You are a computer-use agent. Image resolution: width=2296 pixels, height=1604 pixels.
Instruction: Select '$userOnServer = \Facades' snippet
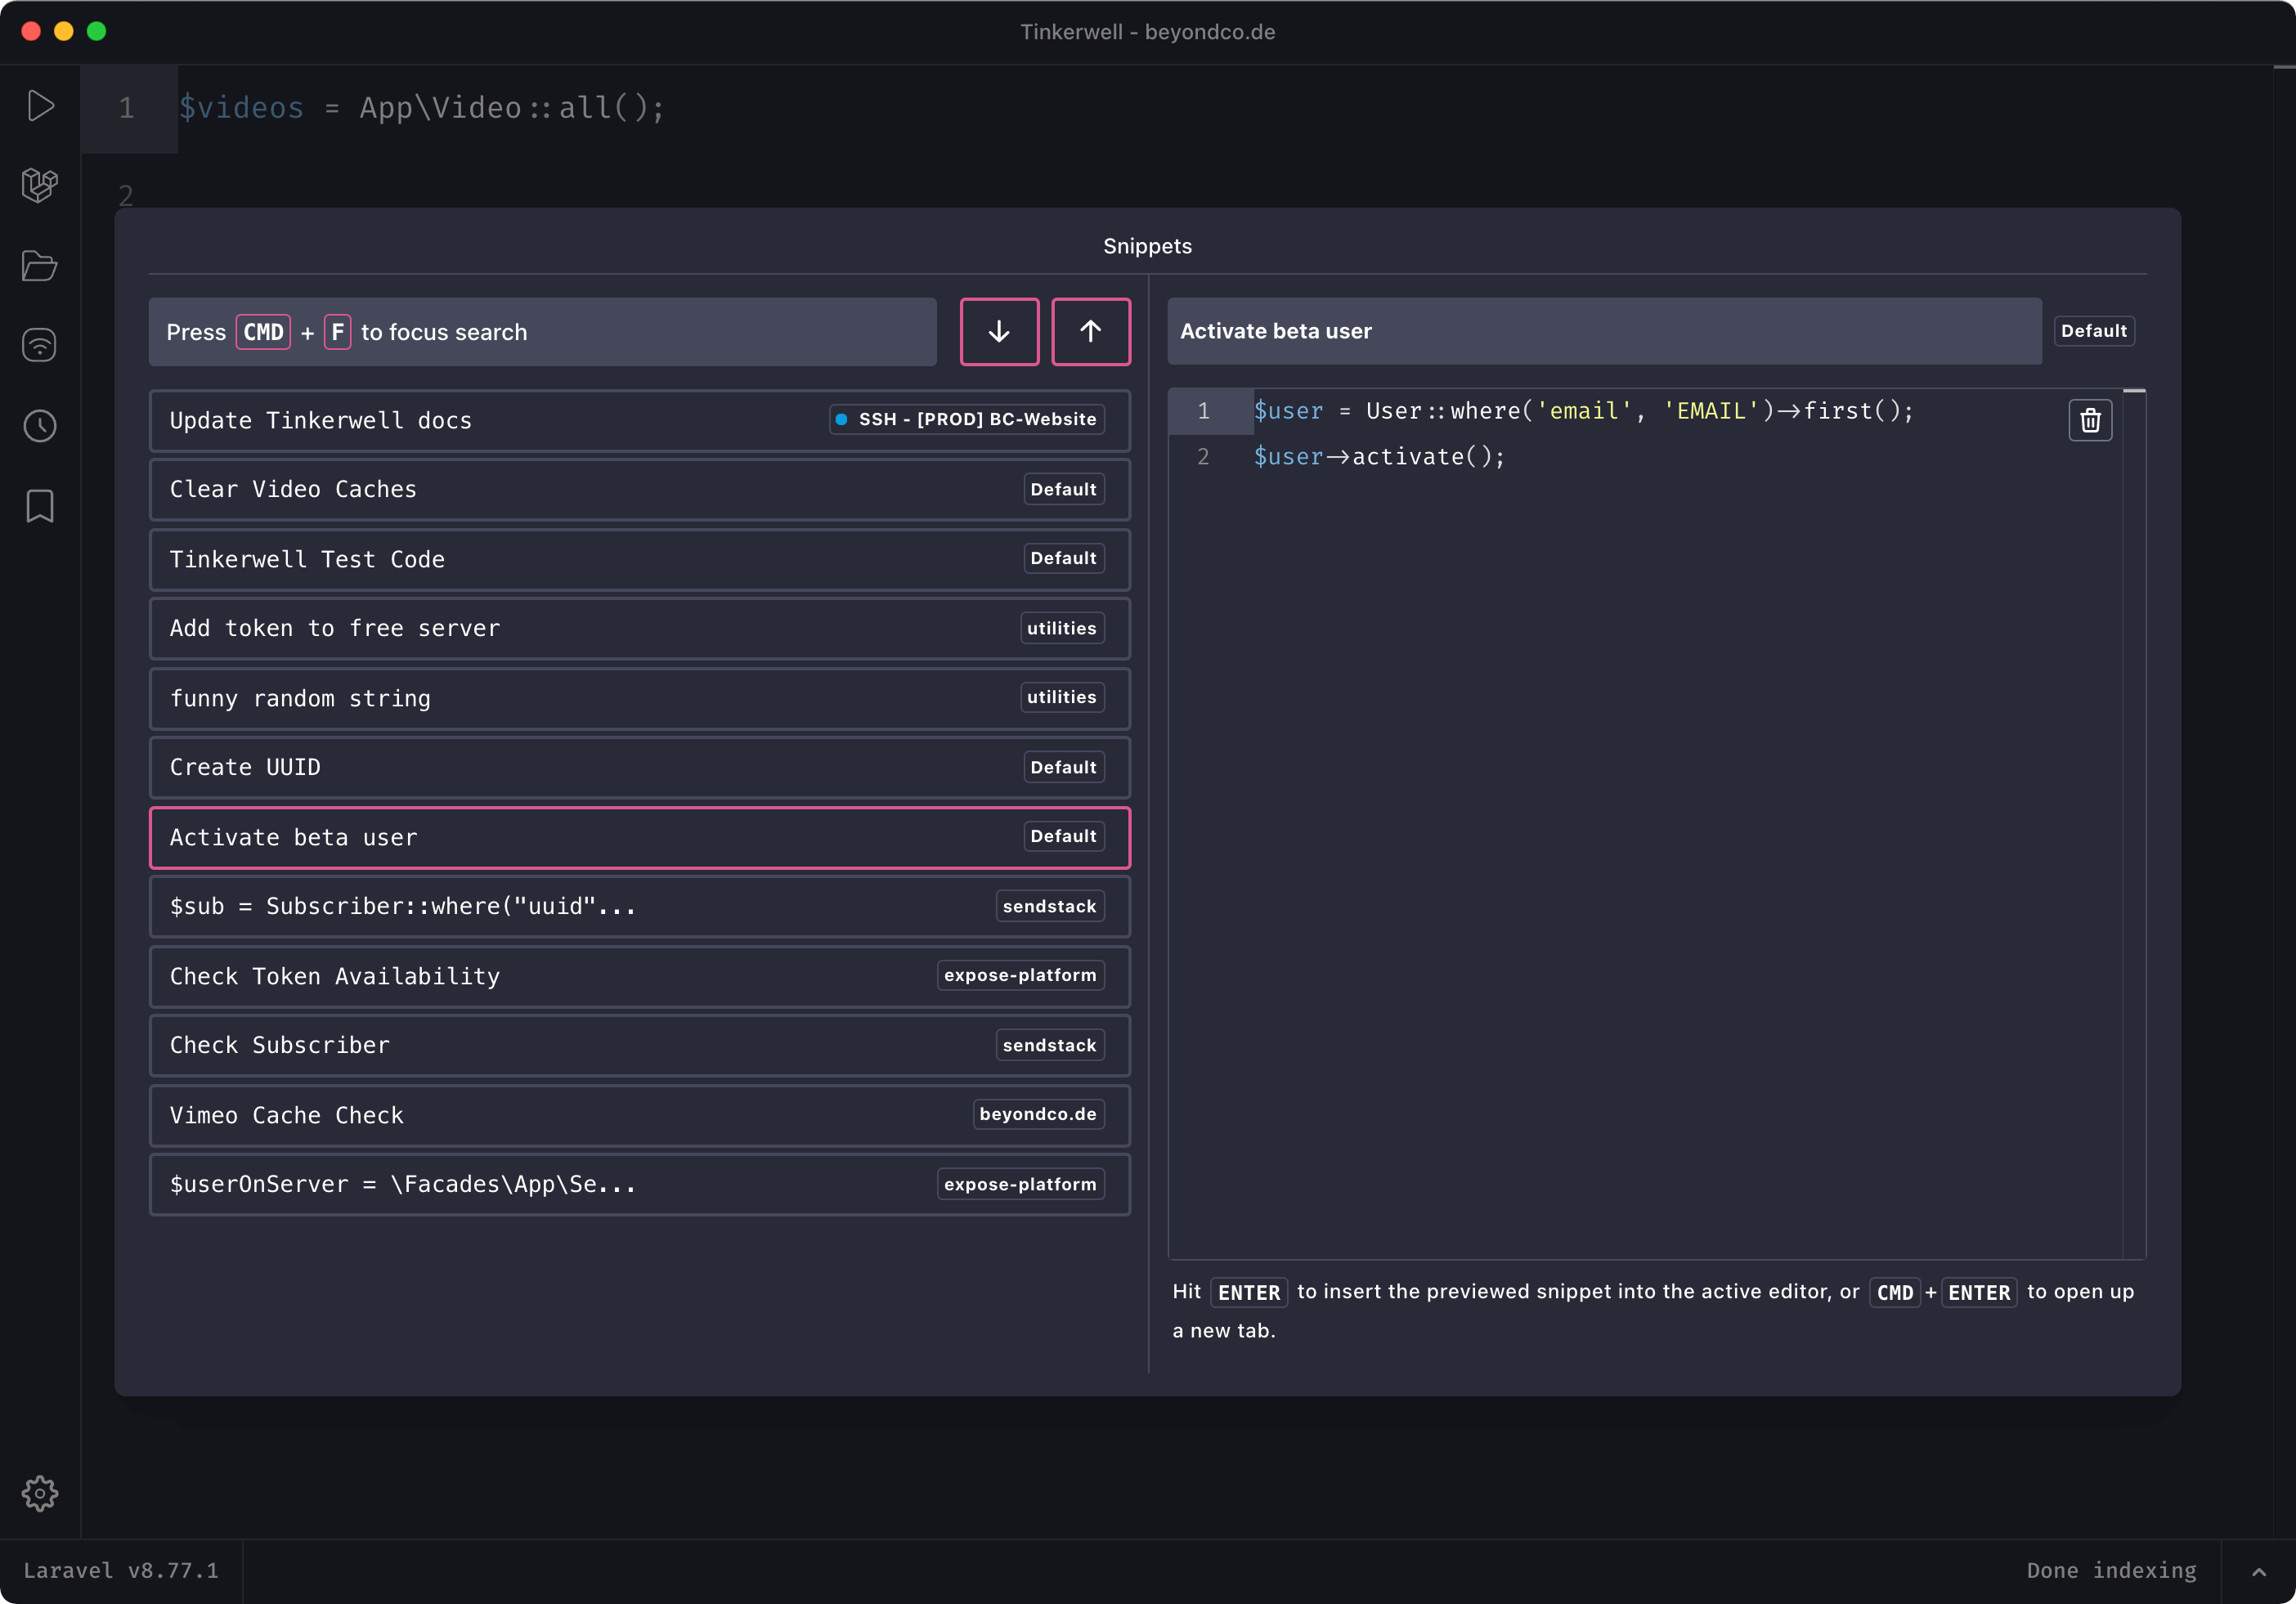click(x=640, y=1184)
